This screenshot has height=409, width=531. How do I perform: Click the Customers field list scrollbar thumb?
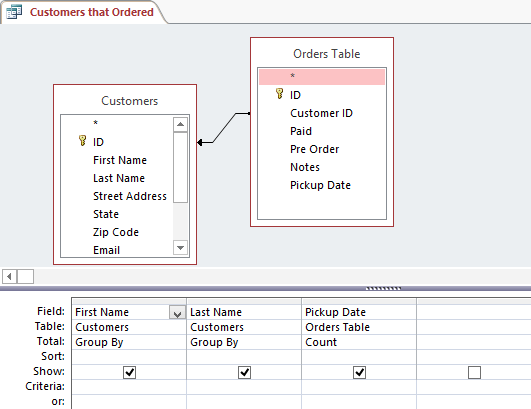coord(180,168)
